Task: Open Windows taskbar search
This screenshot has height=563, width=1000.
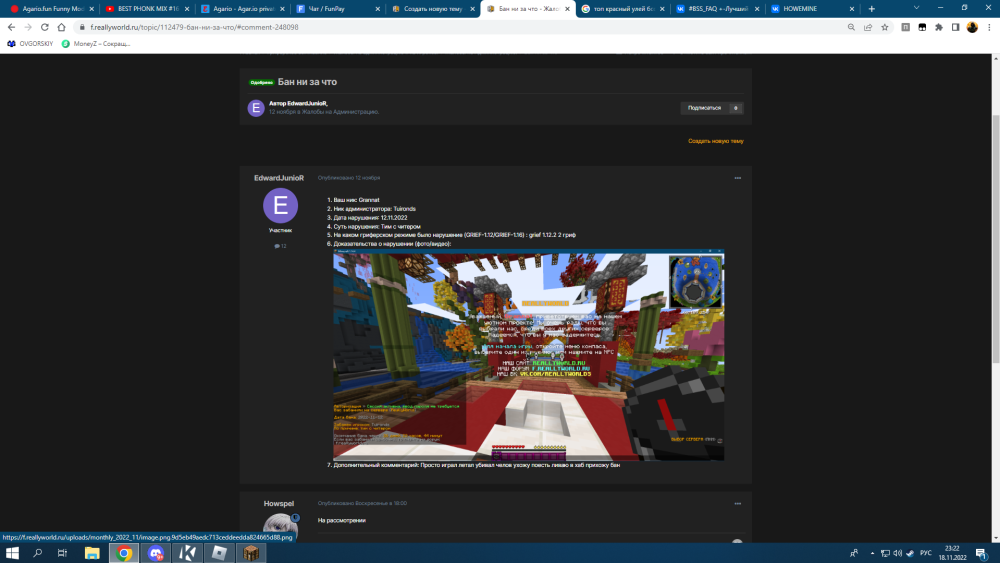Action: pyautogui.click(x=37, y=553)
